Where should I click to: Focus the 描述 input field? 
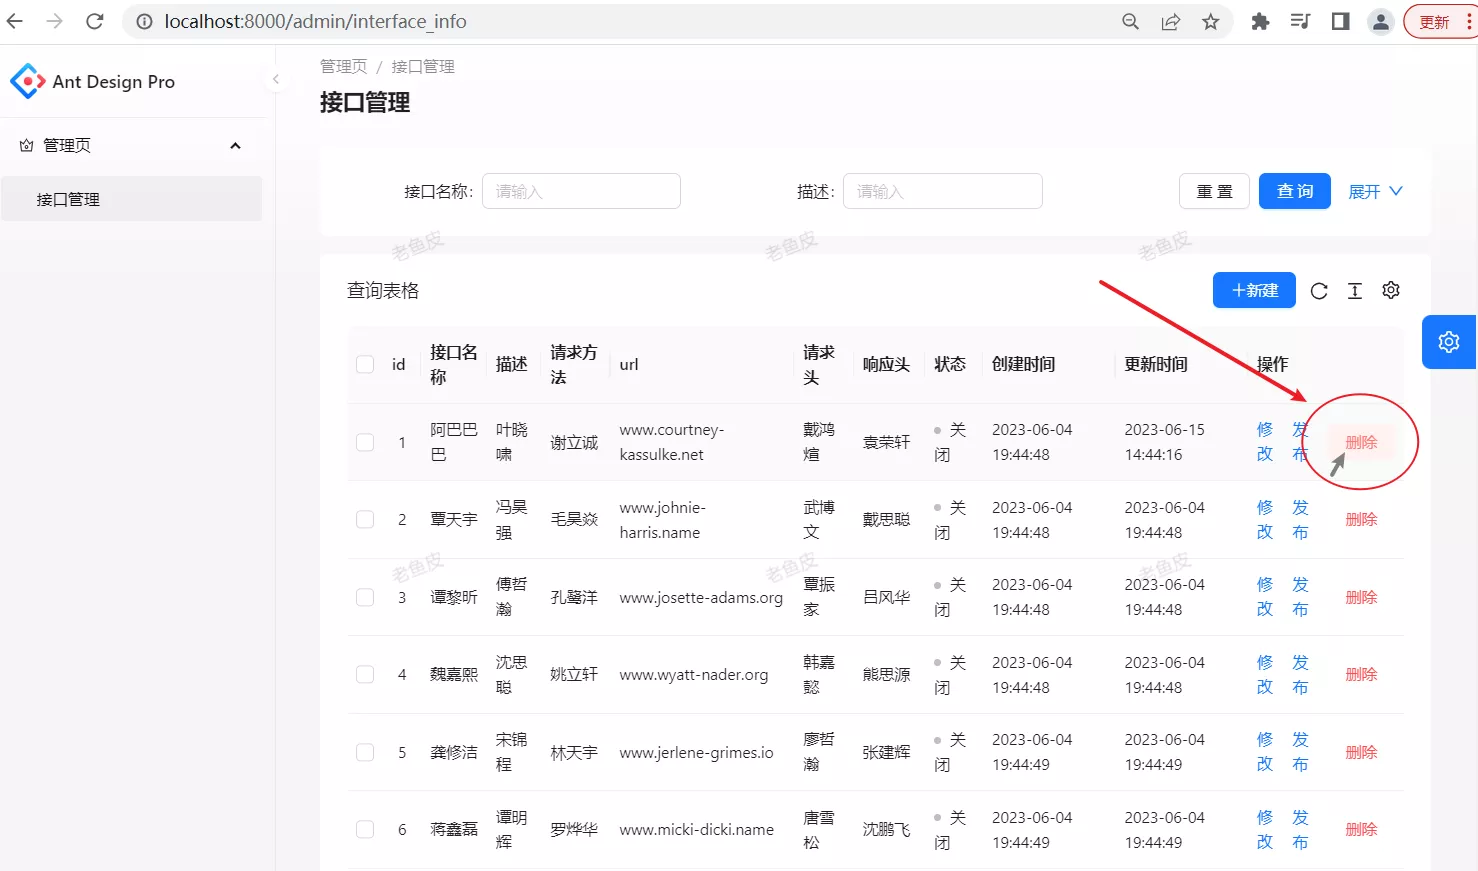click(x=942, y=191)
